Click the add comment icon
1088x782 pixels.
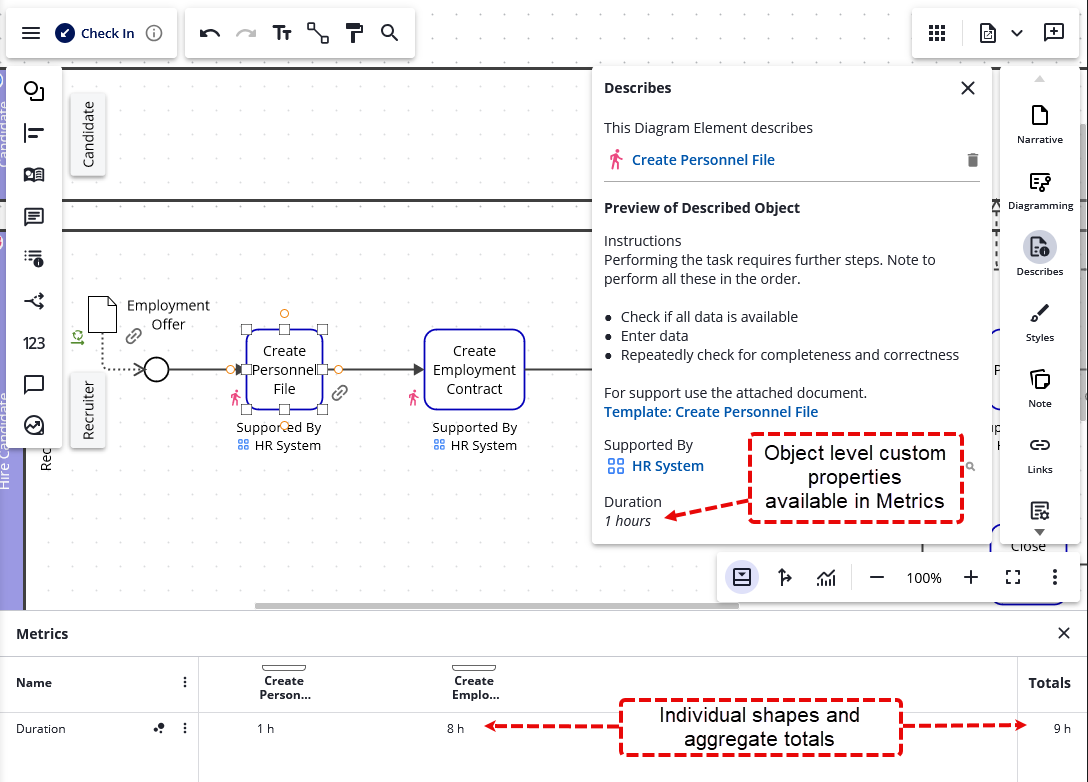point(1054,33)
